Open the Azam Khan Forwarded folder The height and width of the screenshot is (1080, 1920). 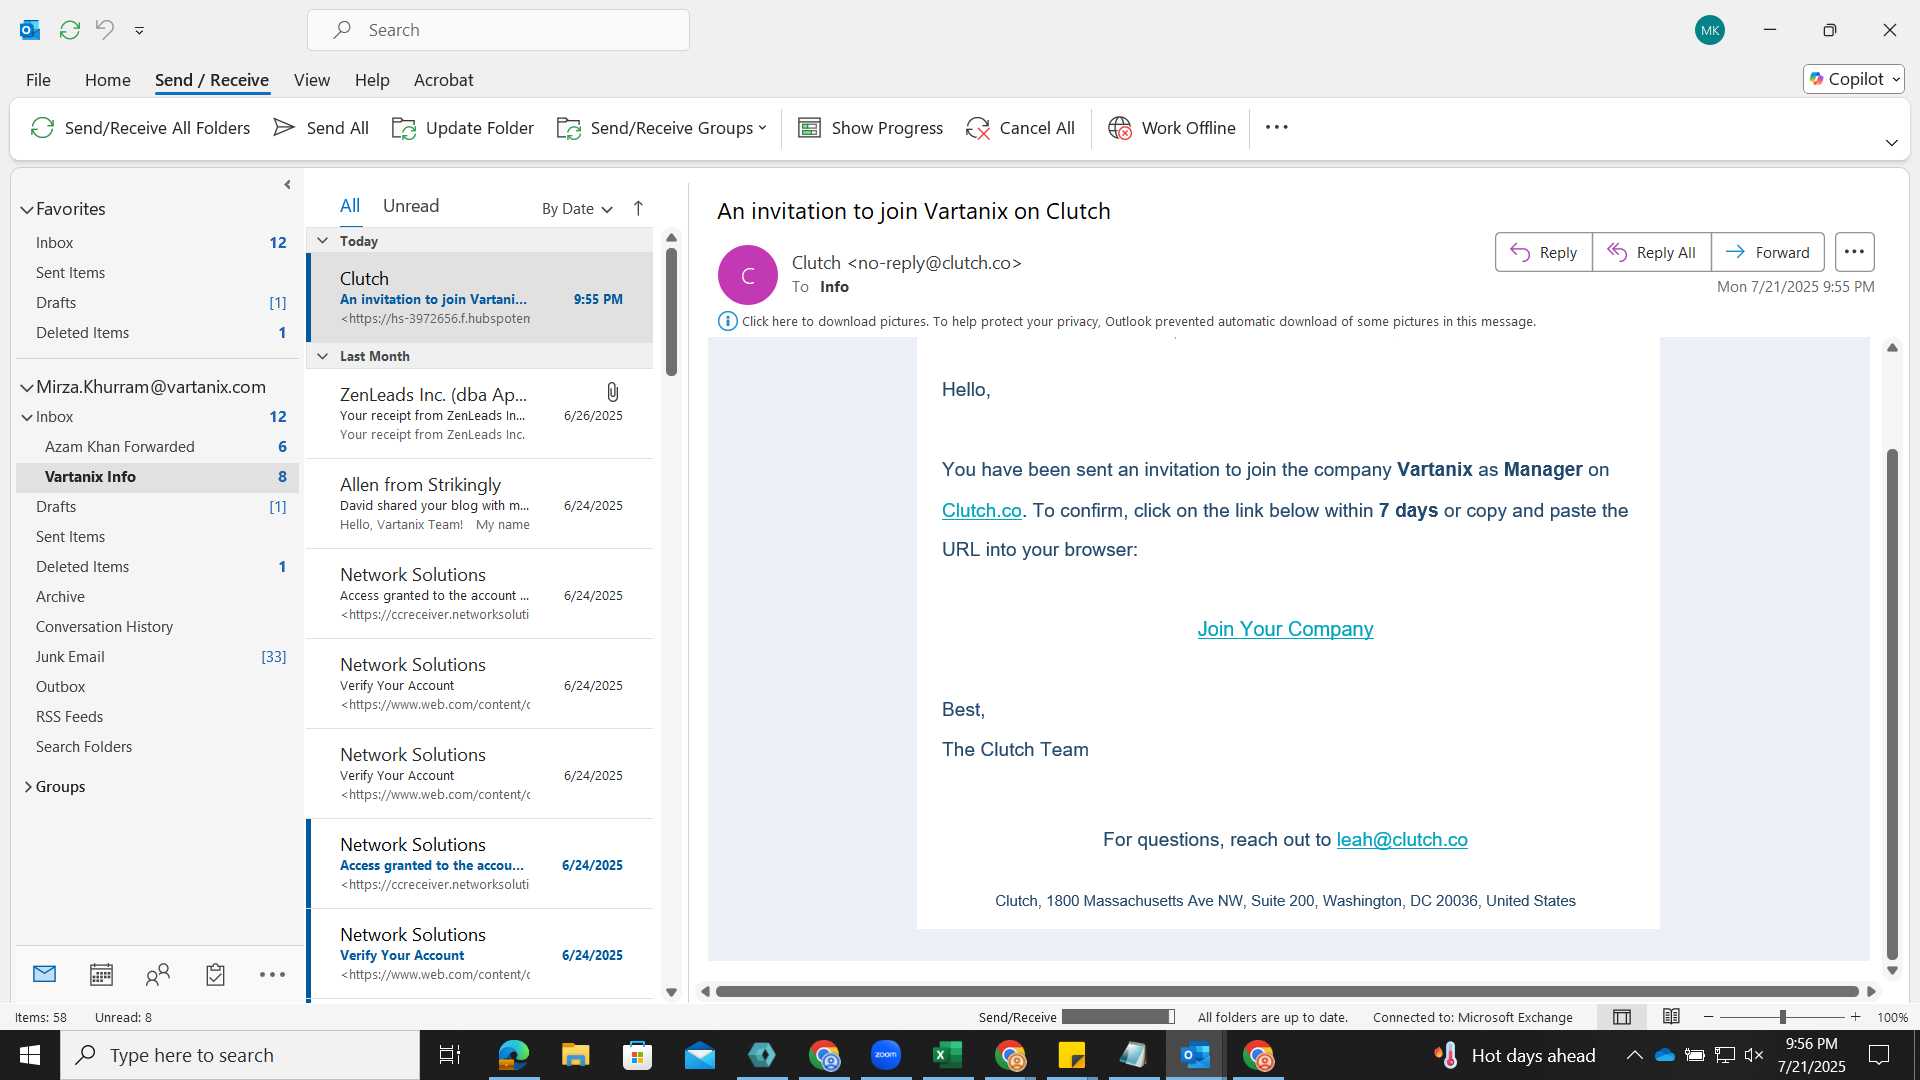(157, 446)
